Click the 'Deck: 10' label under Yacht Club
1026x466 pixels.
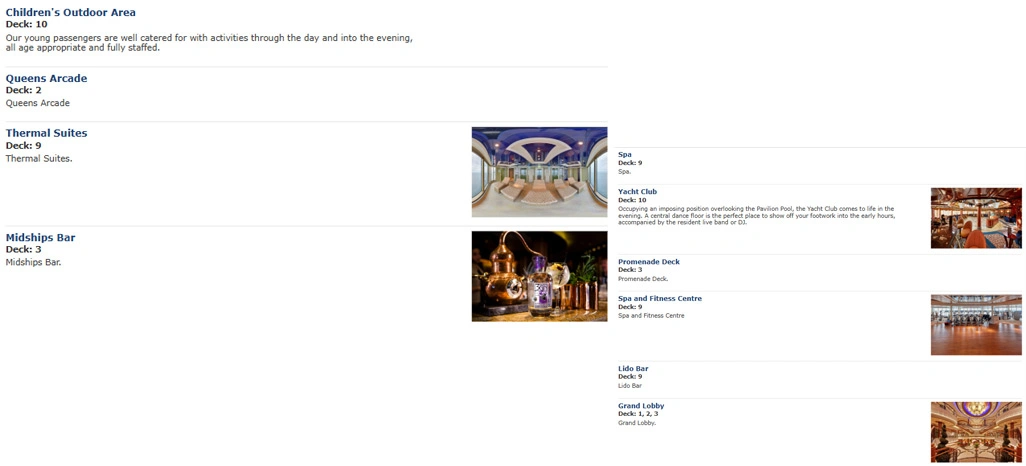click(632, 200)
